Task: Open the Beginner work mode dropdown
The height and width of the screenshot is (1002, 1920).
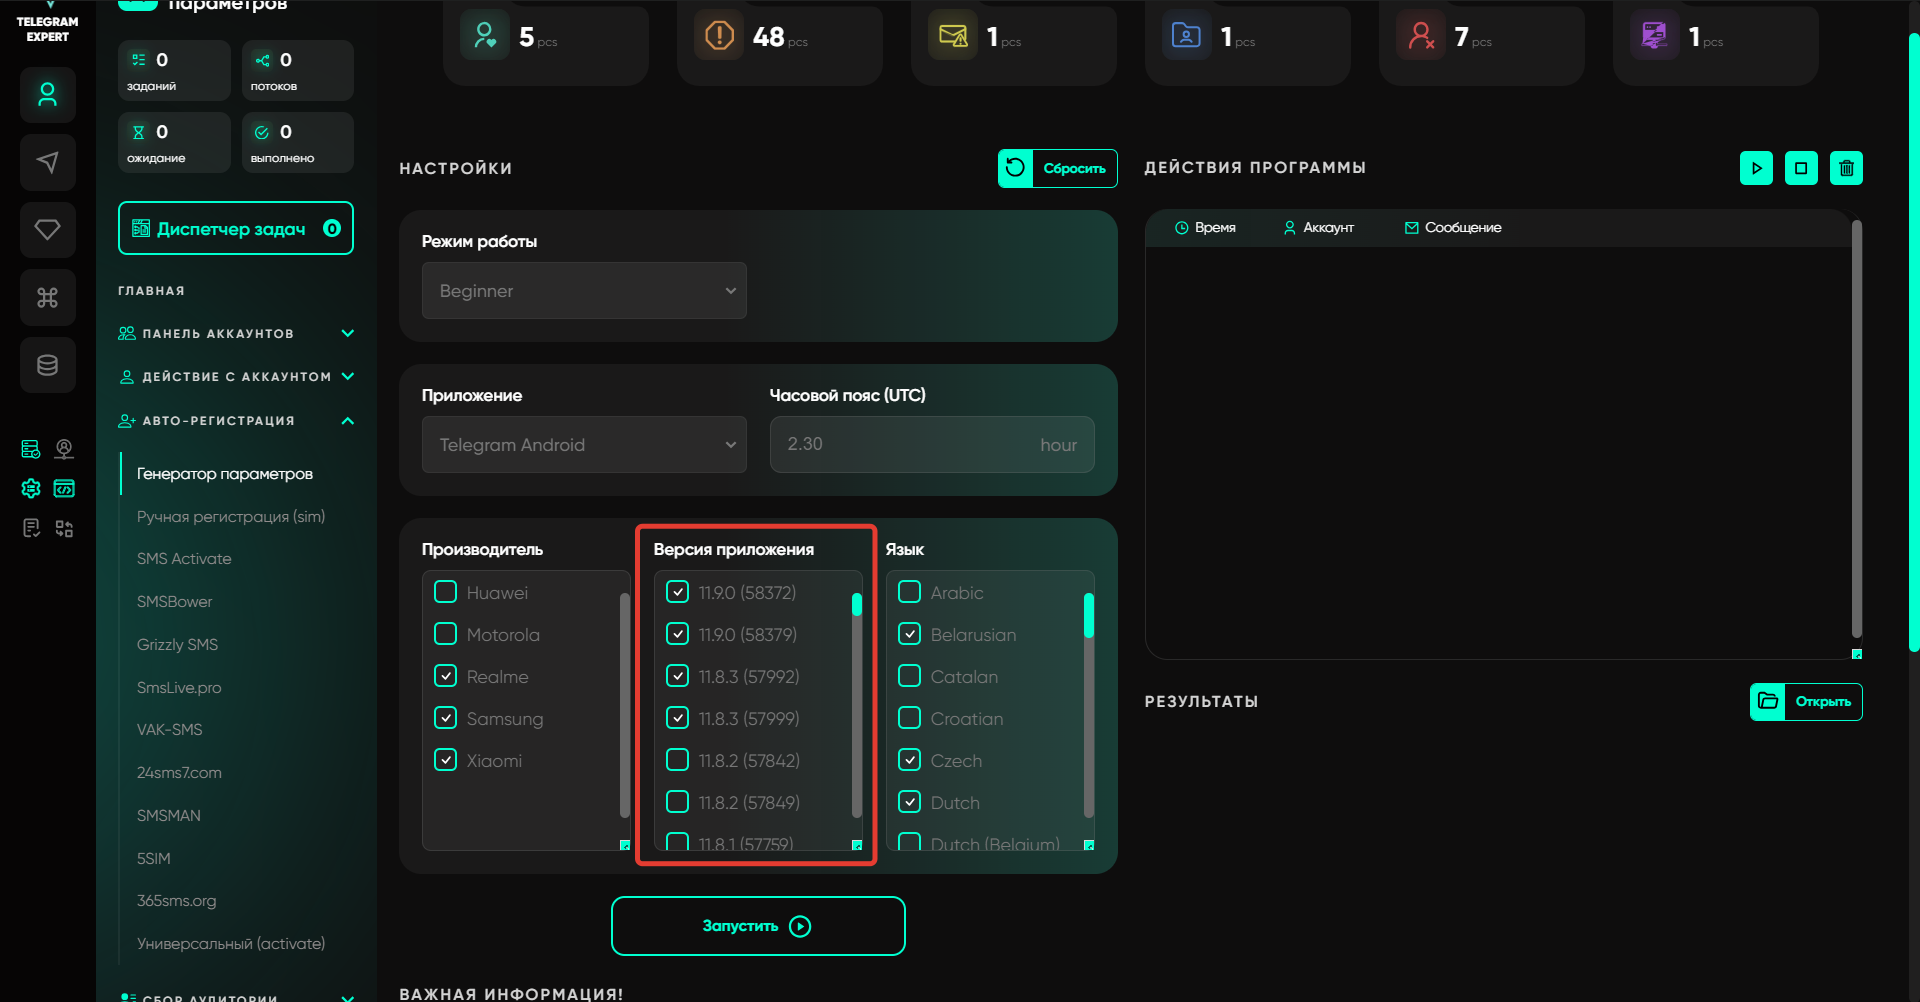Action: 584,291
